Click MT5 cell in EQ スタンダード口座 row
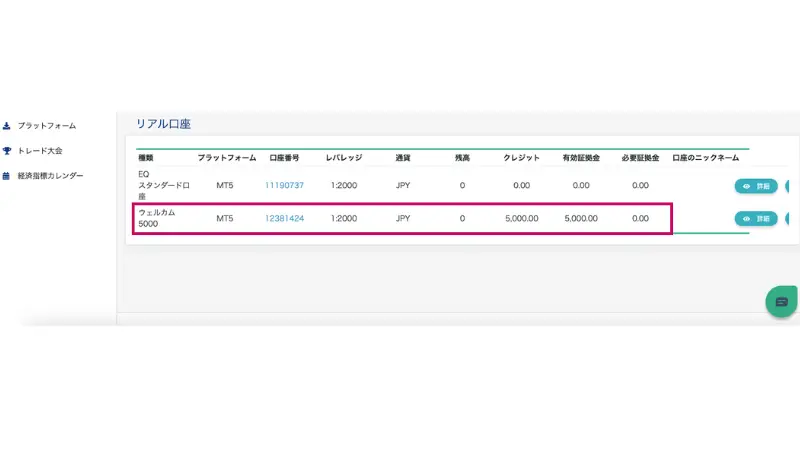Screen dimensions: 800x450 [x=224, y=185]
